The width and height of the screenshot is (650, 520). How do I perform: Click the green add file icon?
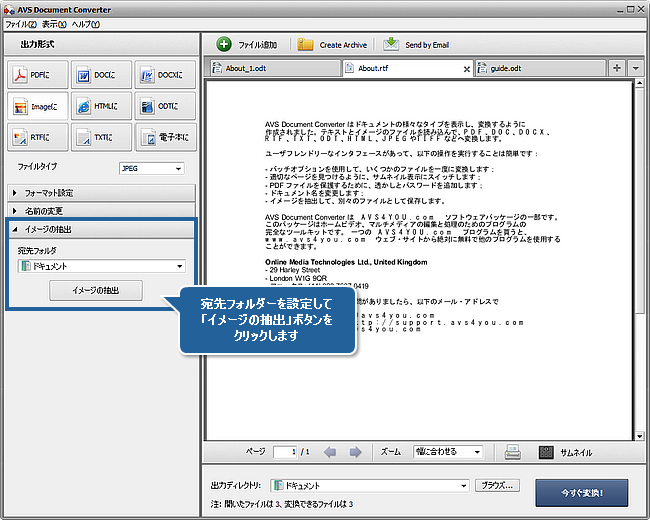click(224, 44)
